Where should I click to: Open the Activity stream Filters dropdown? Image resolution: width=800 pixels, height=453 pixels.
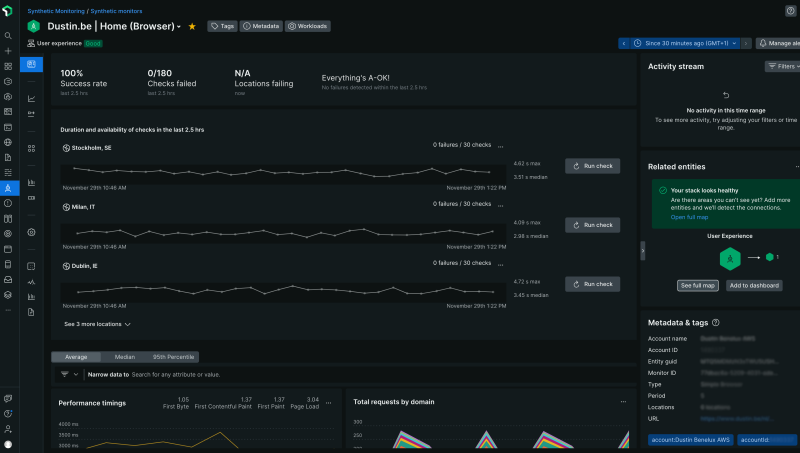click(x=783, y=66)
